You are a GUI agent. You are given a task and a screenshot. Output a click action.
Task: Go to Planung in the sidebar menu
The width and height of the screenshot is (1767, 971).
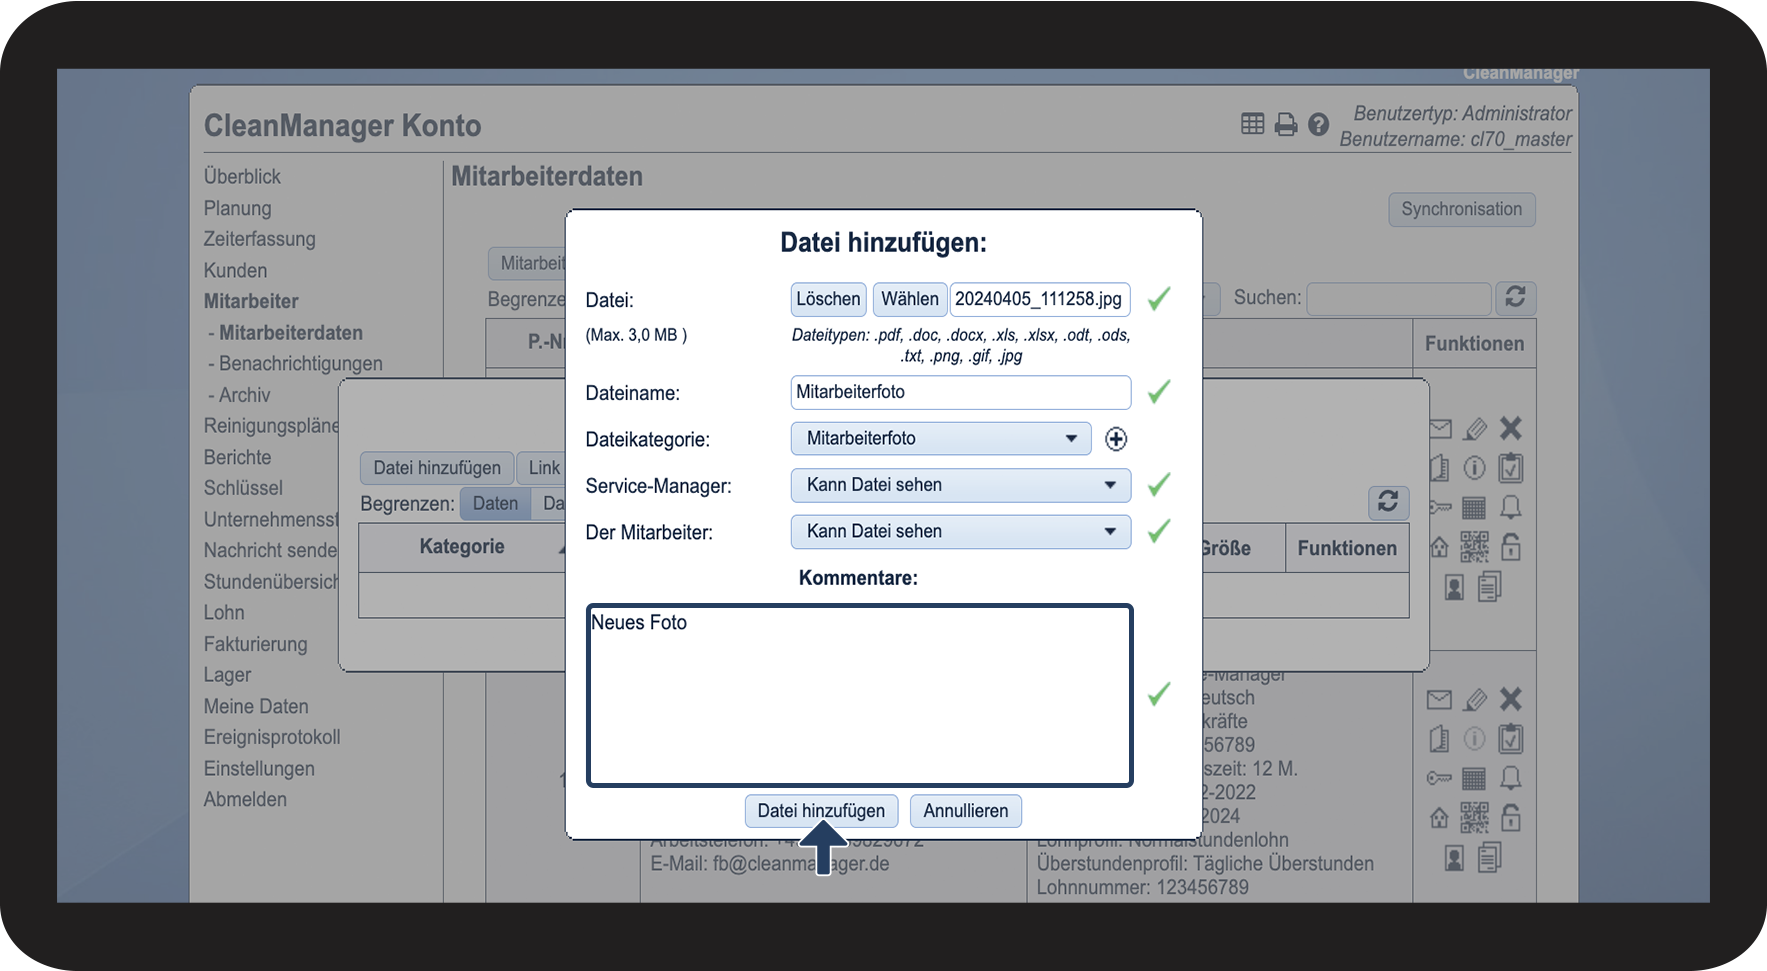(x=237, y=208)
